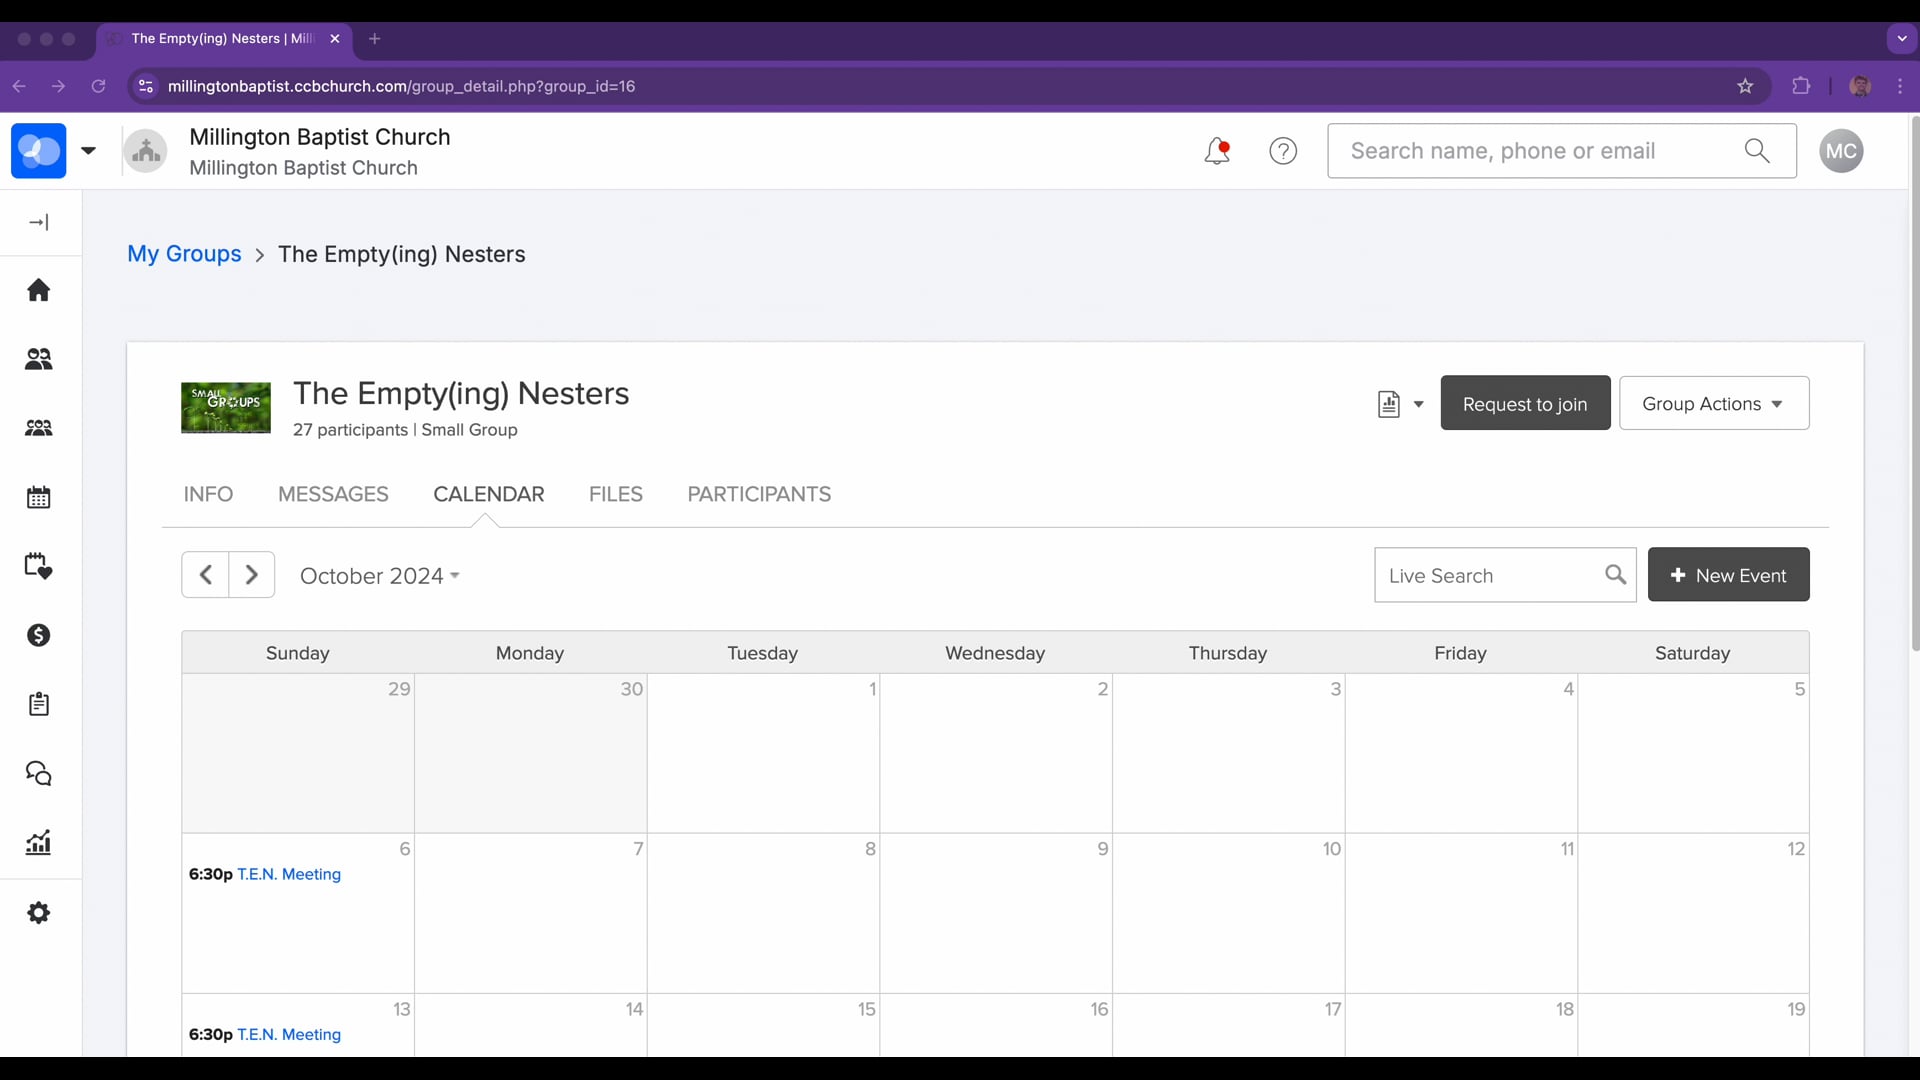The width and height of the screenshot is (1920, 1080).
Task: Open the Calendar sidebar icon
Action: click(x=39, y=497)
